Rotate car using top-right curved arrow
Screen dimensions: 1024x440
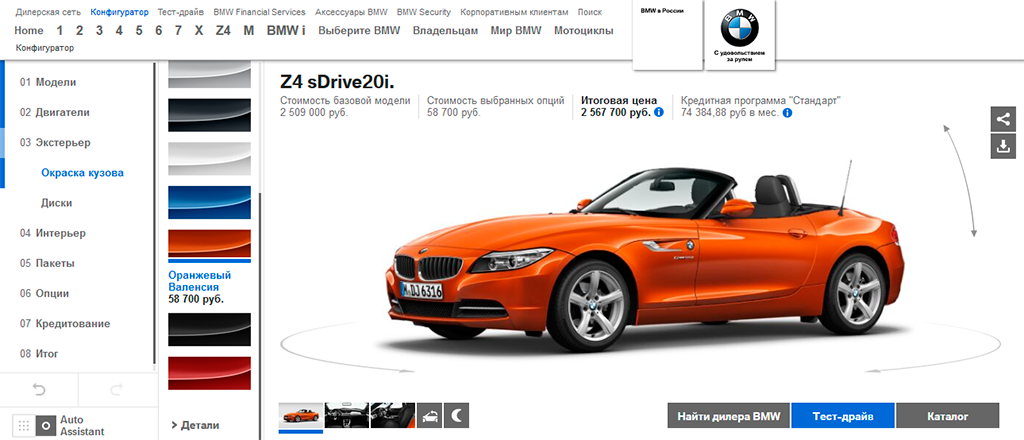click(x=960, y=181)
